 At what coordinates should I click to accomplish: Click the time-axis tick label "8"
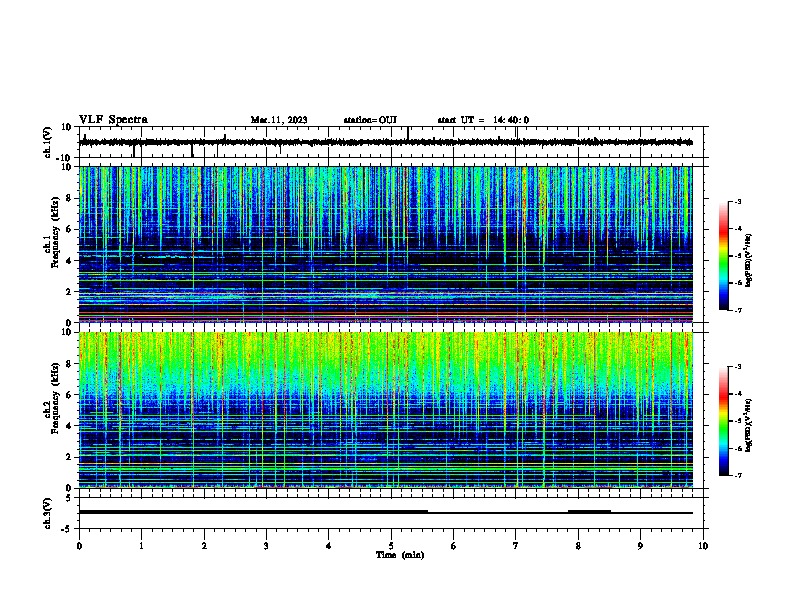pyautogui.click(x=578, y=546)
